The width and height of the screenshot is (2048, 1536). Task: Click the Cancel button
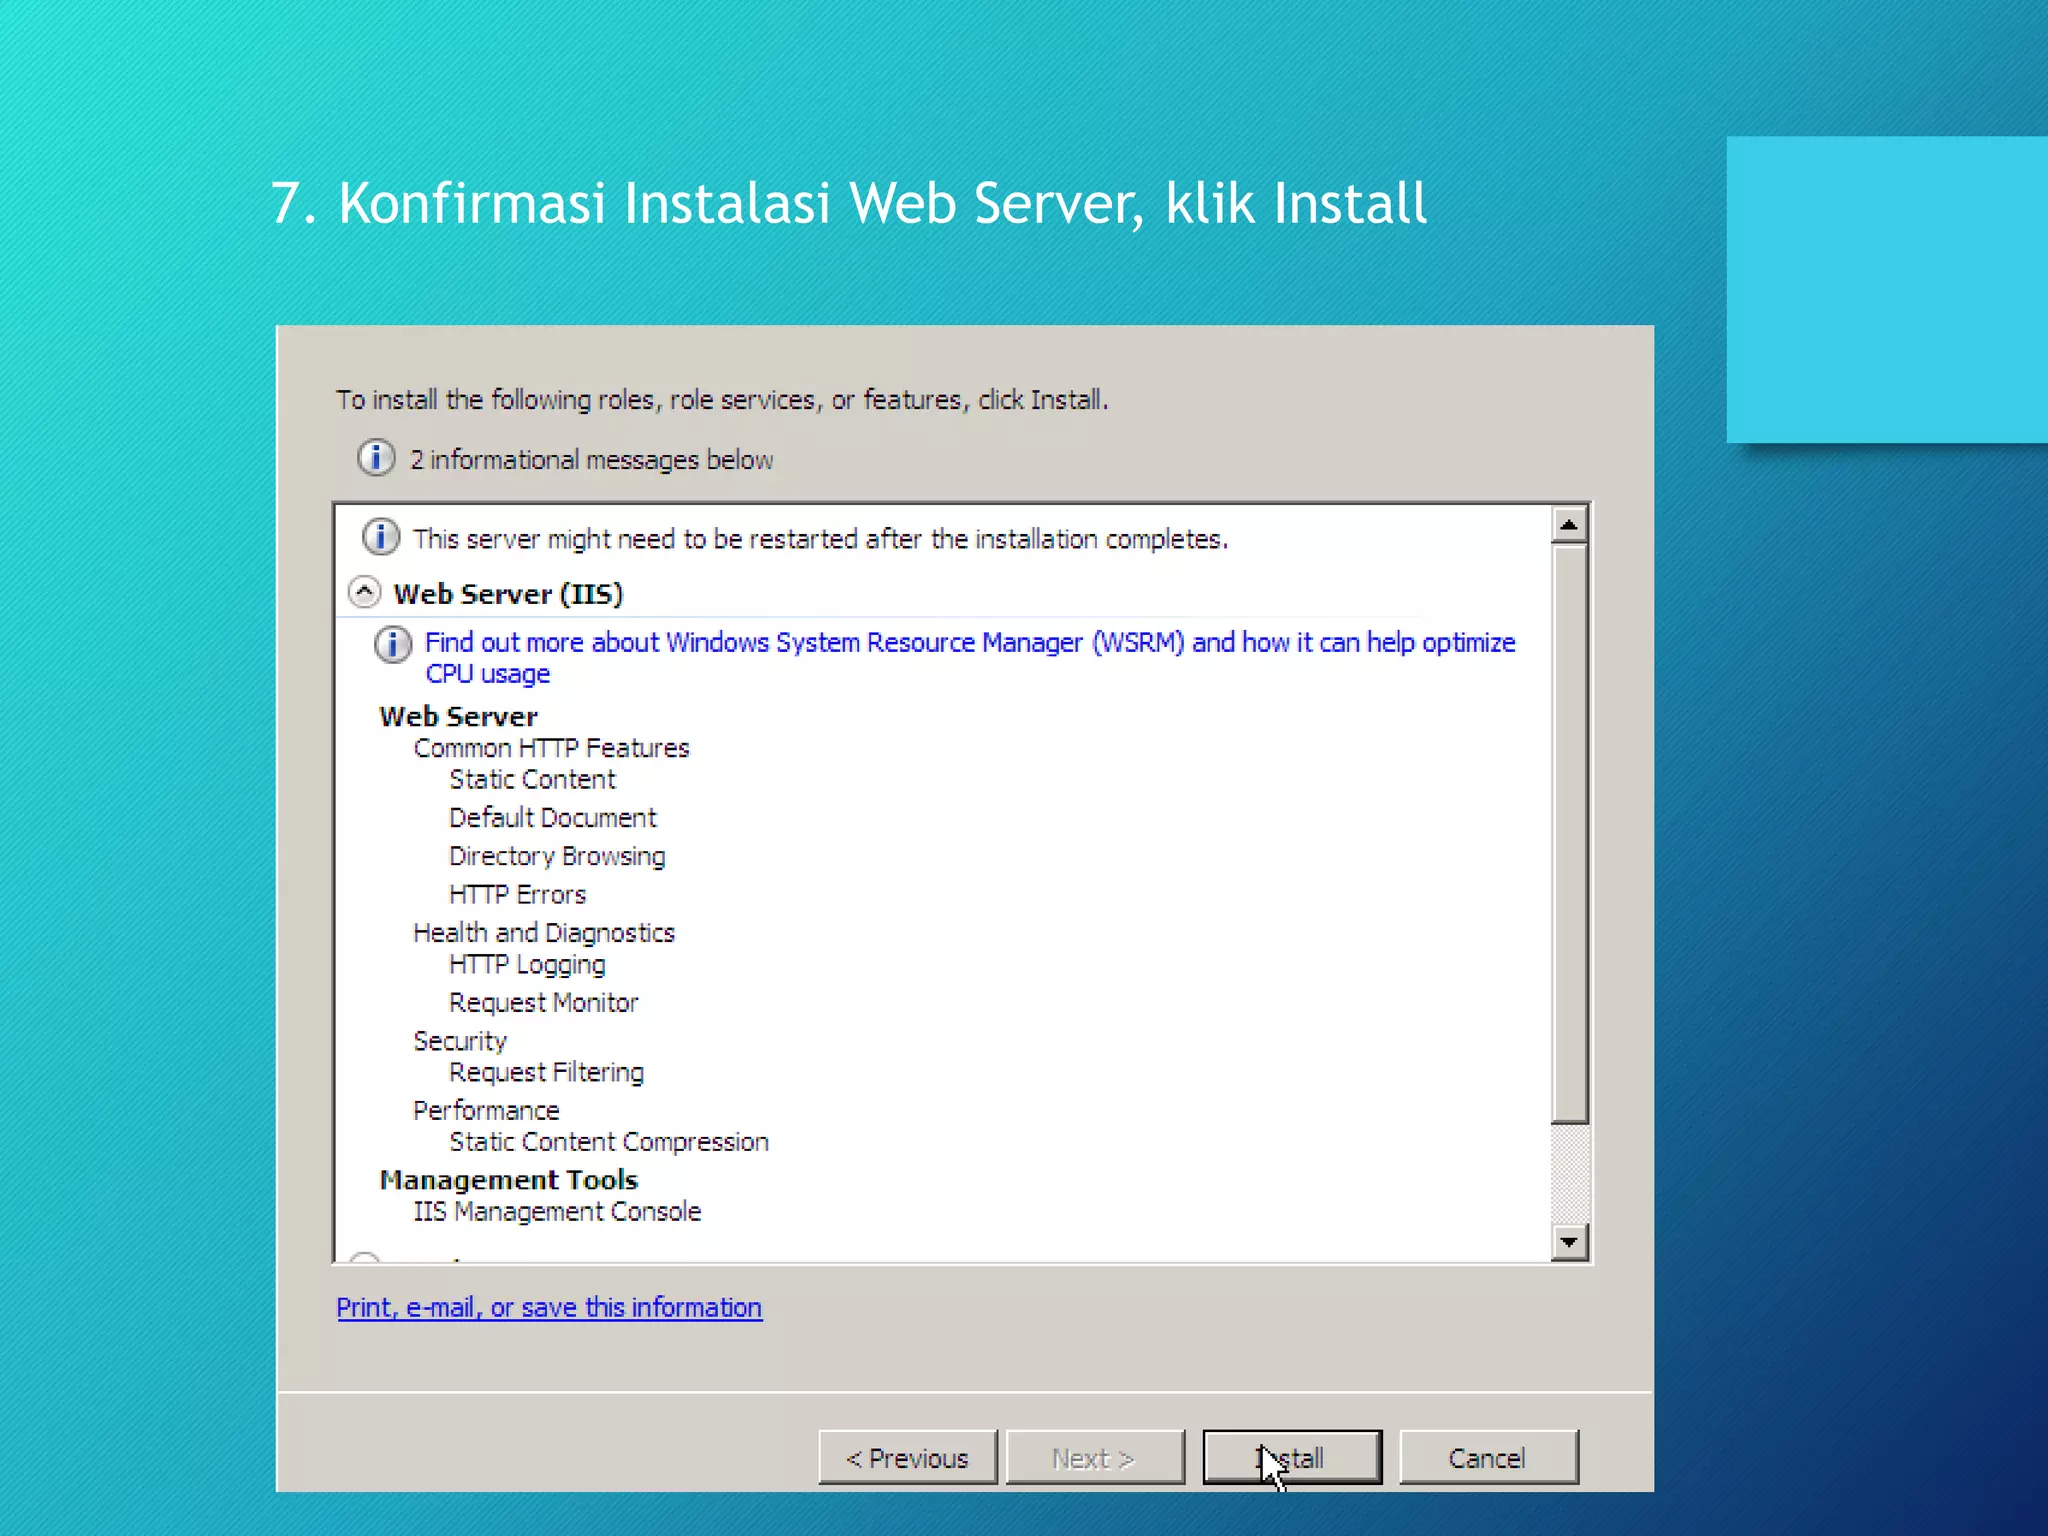coord(1488,1457)
